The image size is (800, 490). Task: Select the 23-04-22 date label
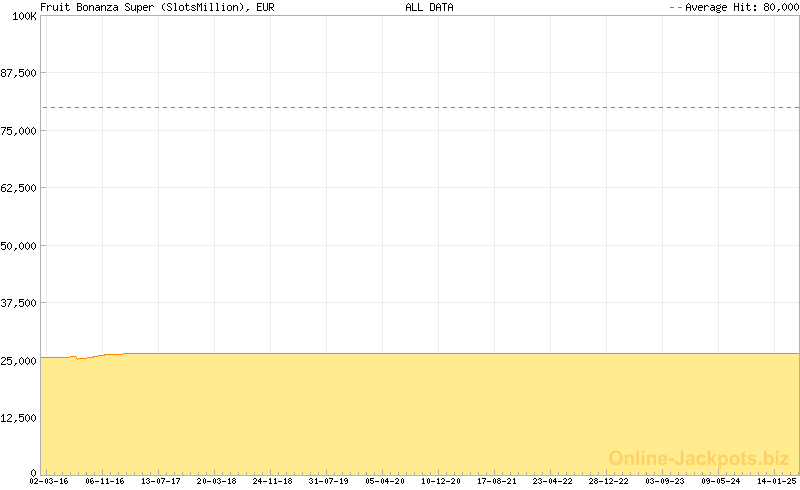click(553, 481)
